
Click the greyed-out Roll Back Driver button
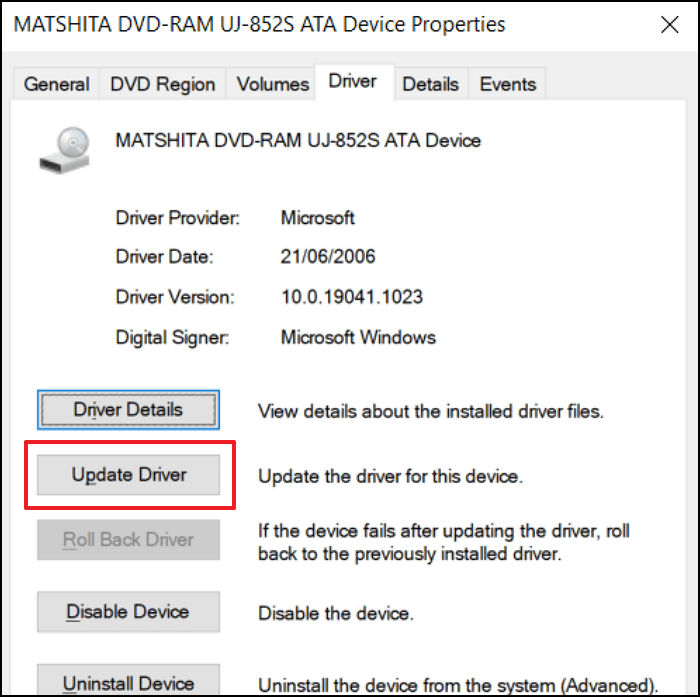[x=128, y=539]
